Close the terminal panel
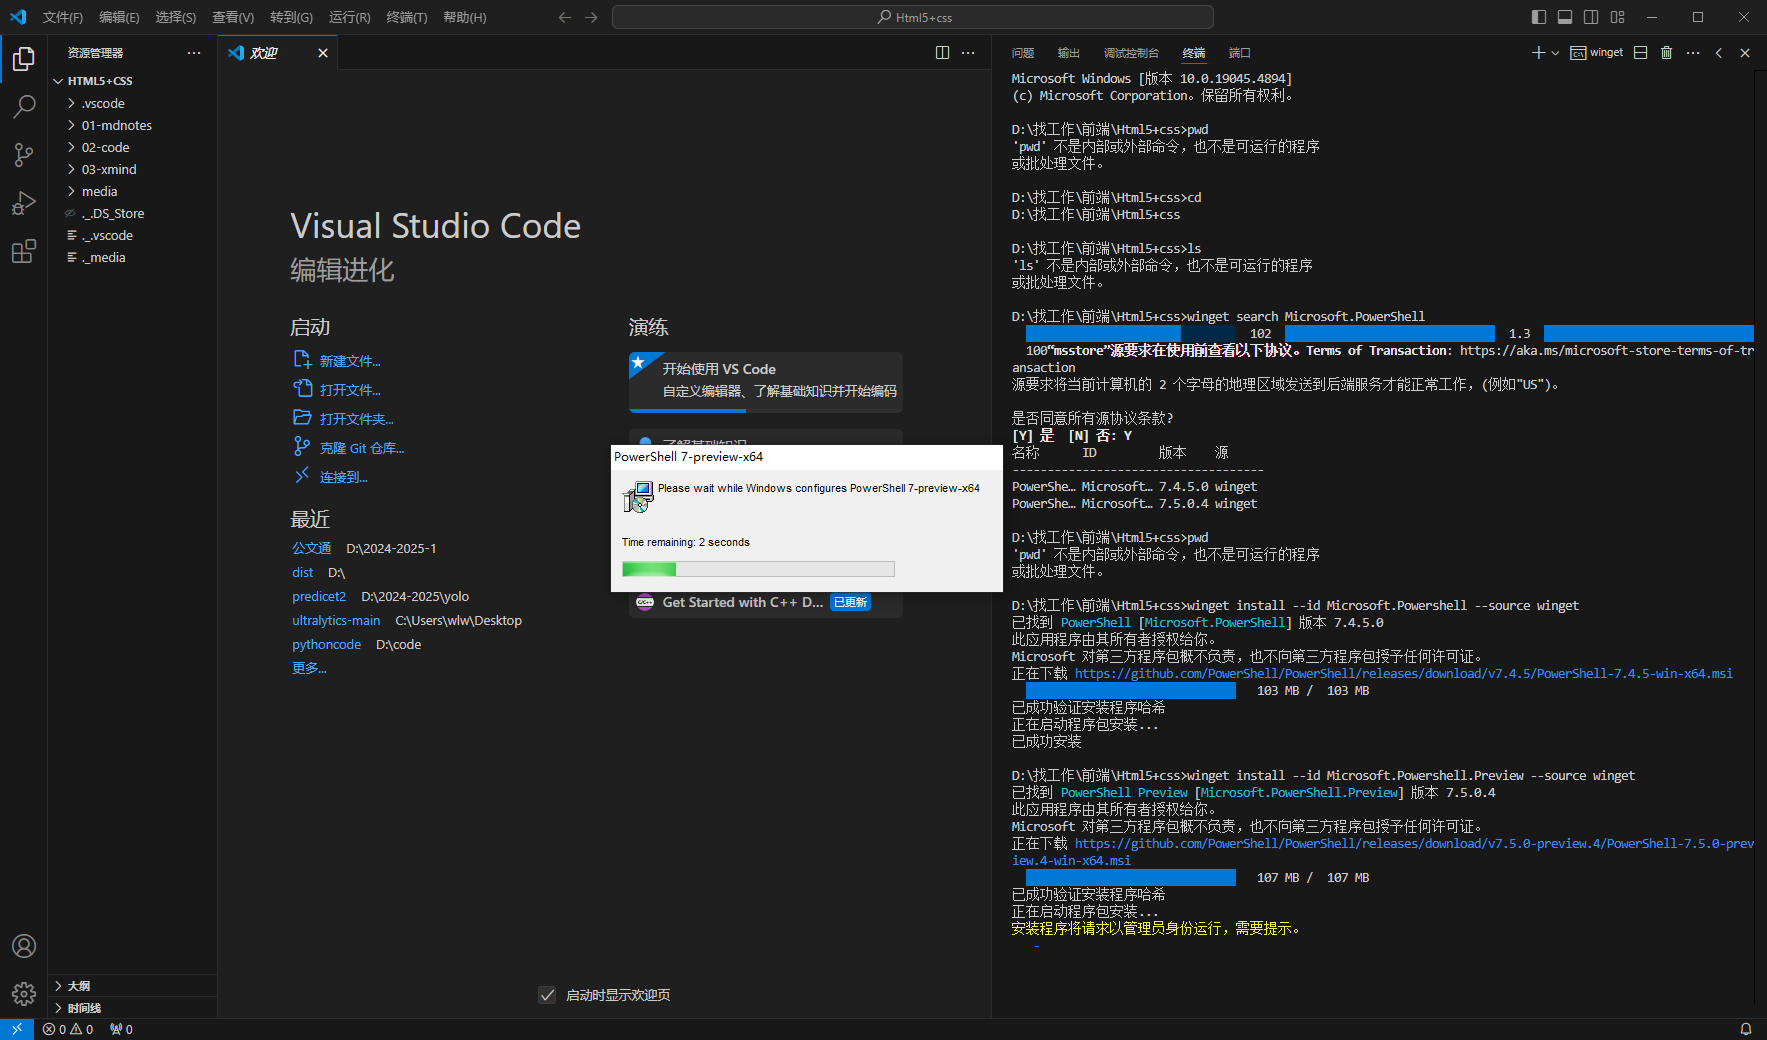 tap(1745, 53)
